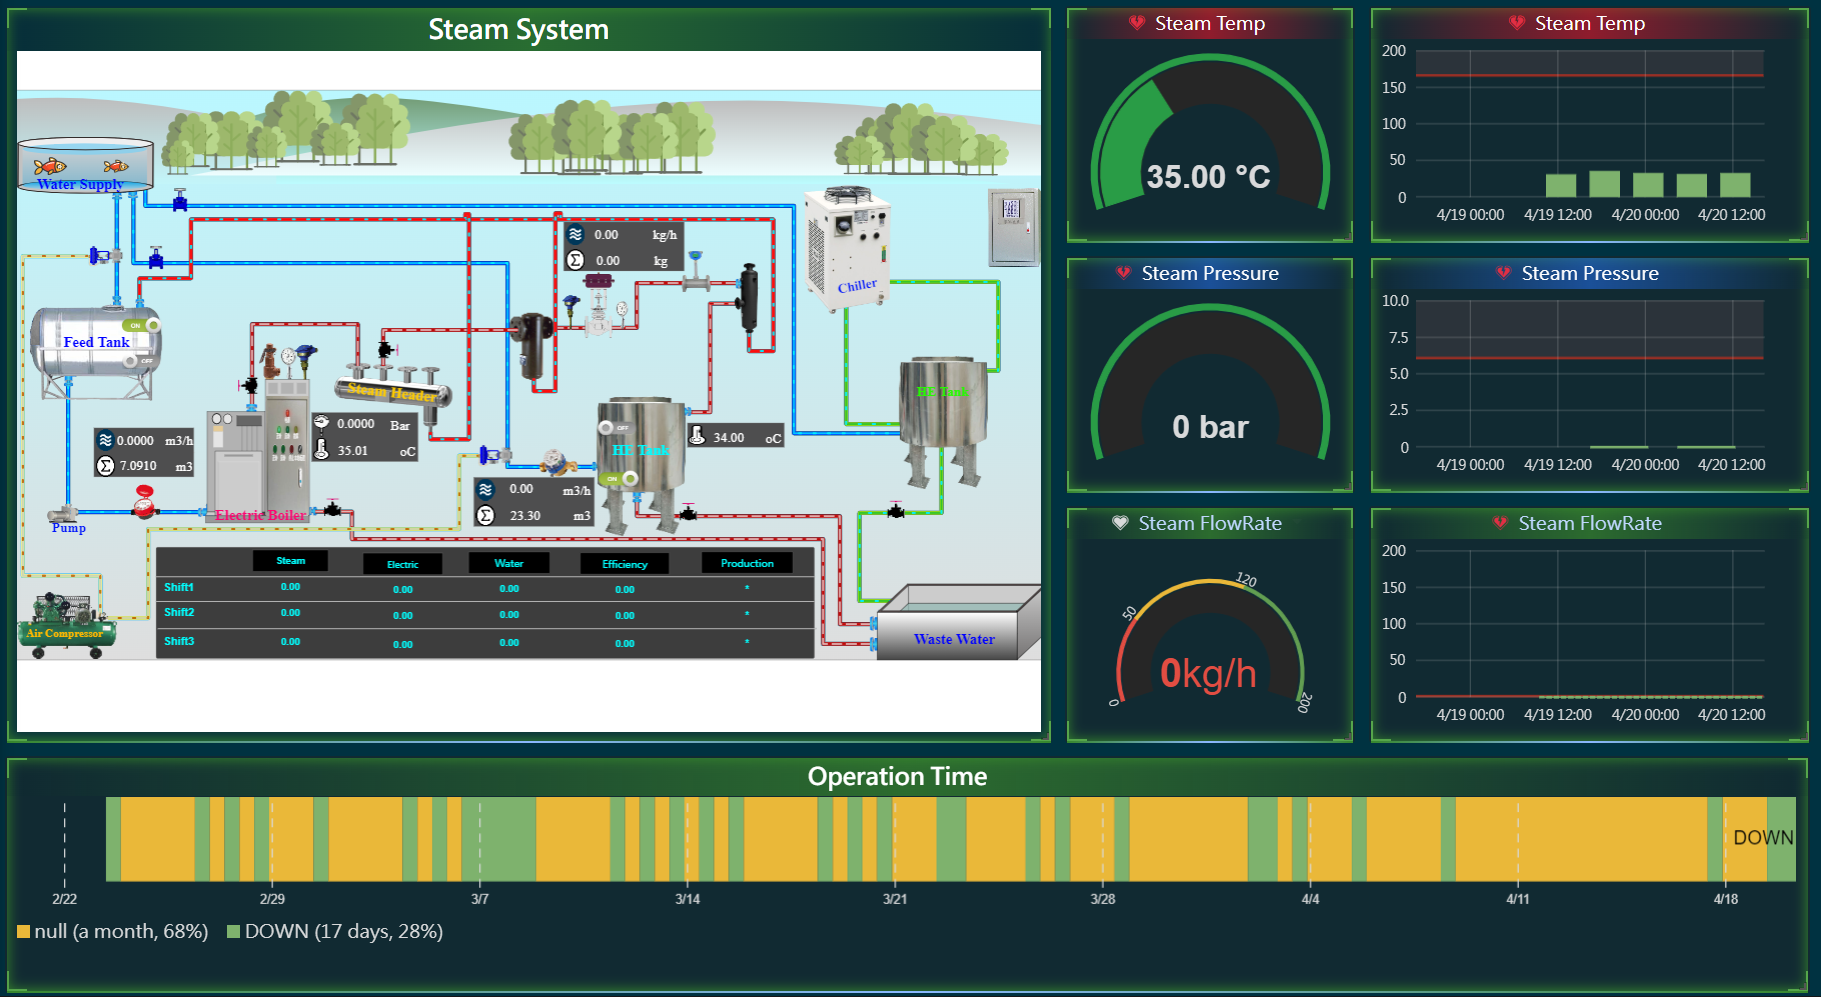This screenshot has height=997, width=1821.
Task: Toggle the HE Tank ON switch
Action: point(620,479)
